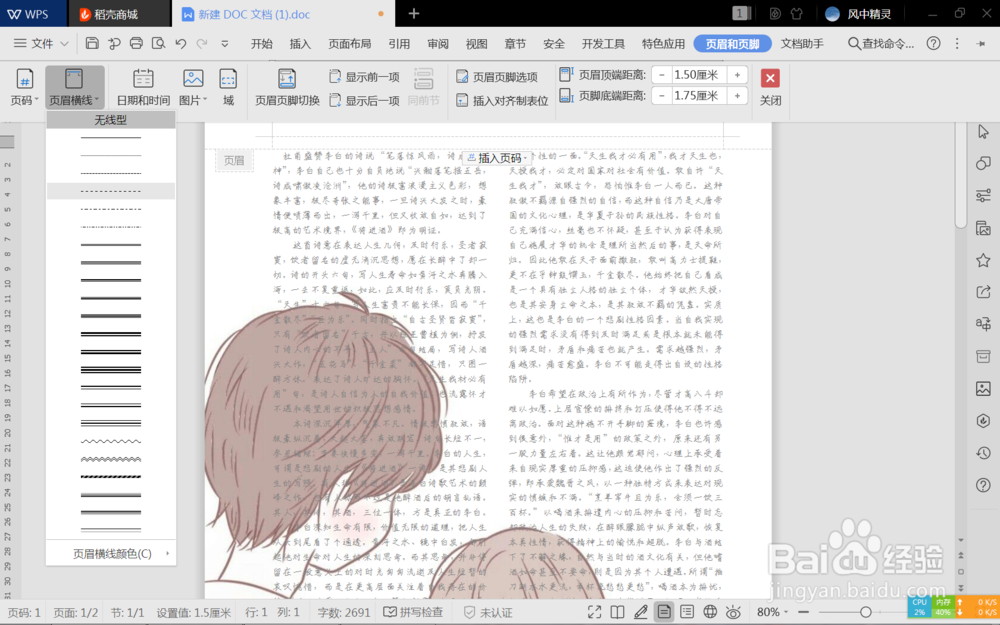The height and width of the screenshot is (625, 1000).
Task: Increase header top distance with the plus stepper
Action: point(737,73)
